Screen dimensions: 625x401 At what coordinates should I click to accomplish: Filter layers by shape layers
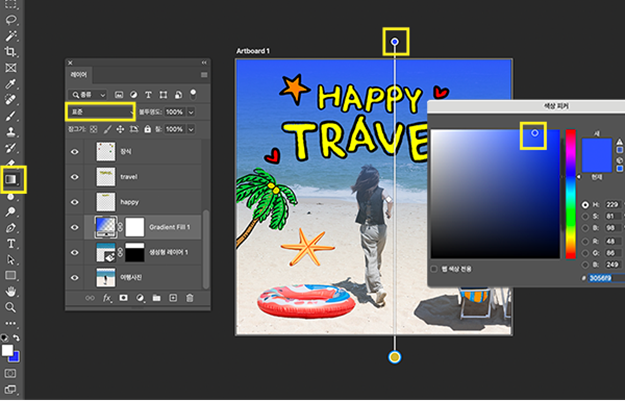(163, 95)
